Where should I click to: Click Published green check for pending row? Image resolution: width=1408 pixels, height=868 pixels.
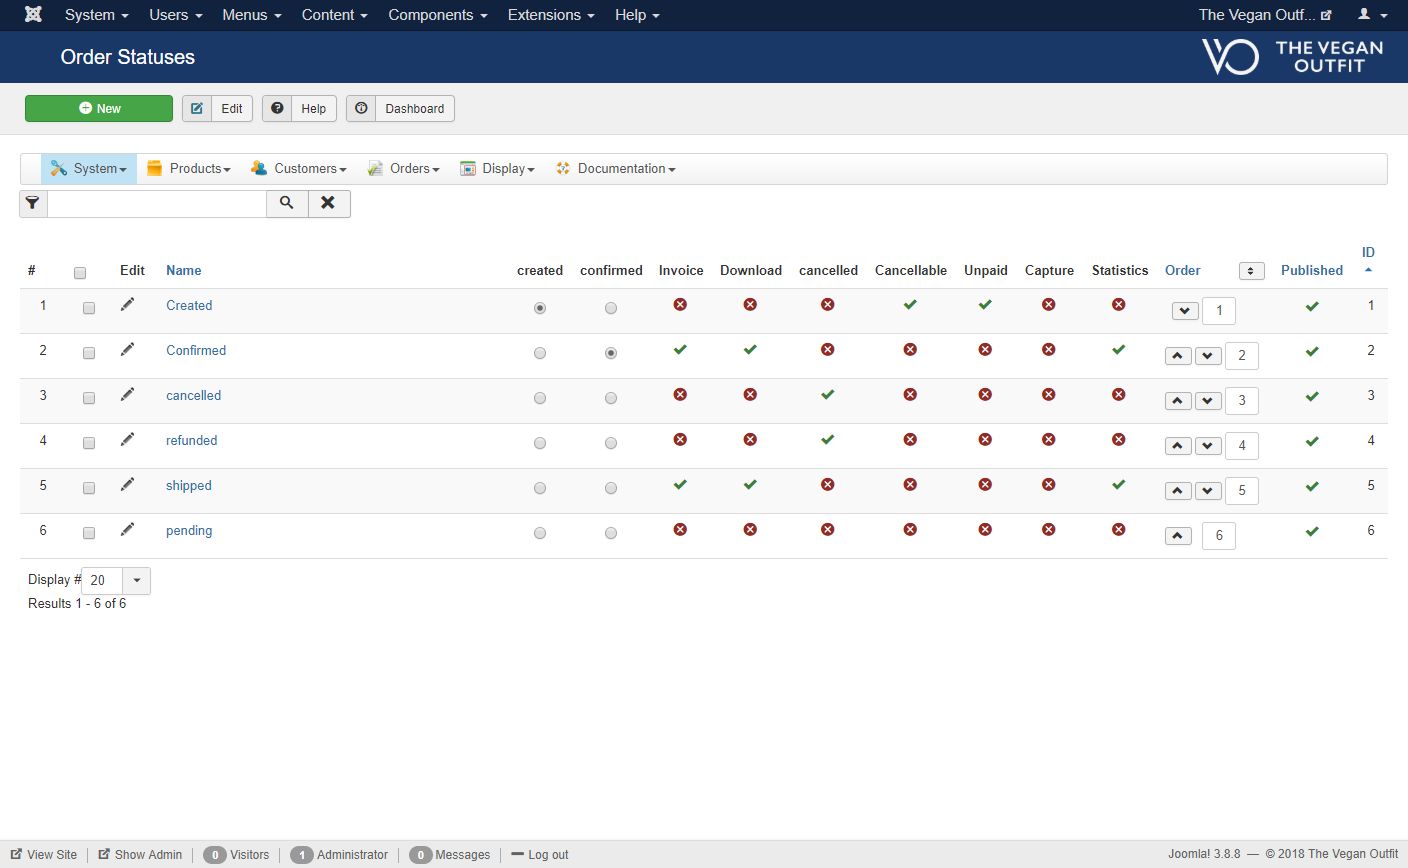[x=1312, y=531]
